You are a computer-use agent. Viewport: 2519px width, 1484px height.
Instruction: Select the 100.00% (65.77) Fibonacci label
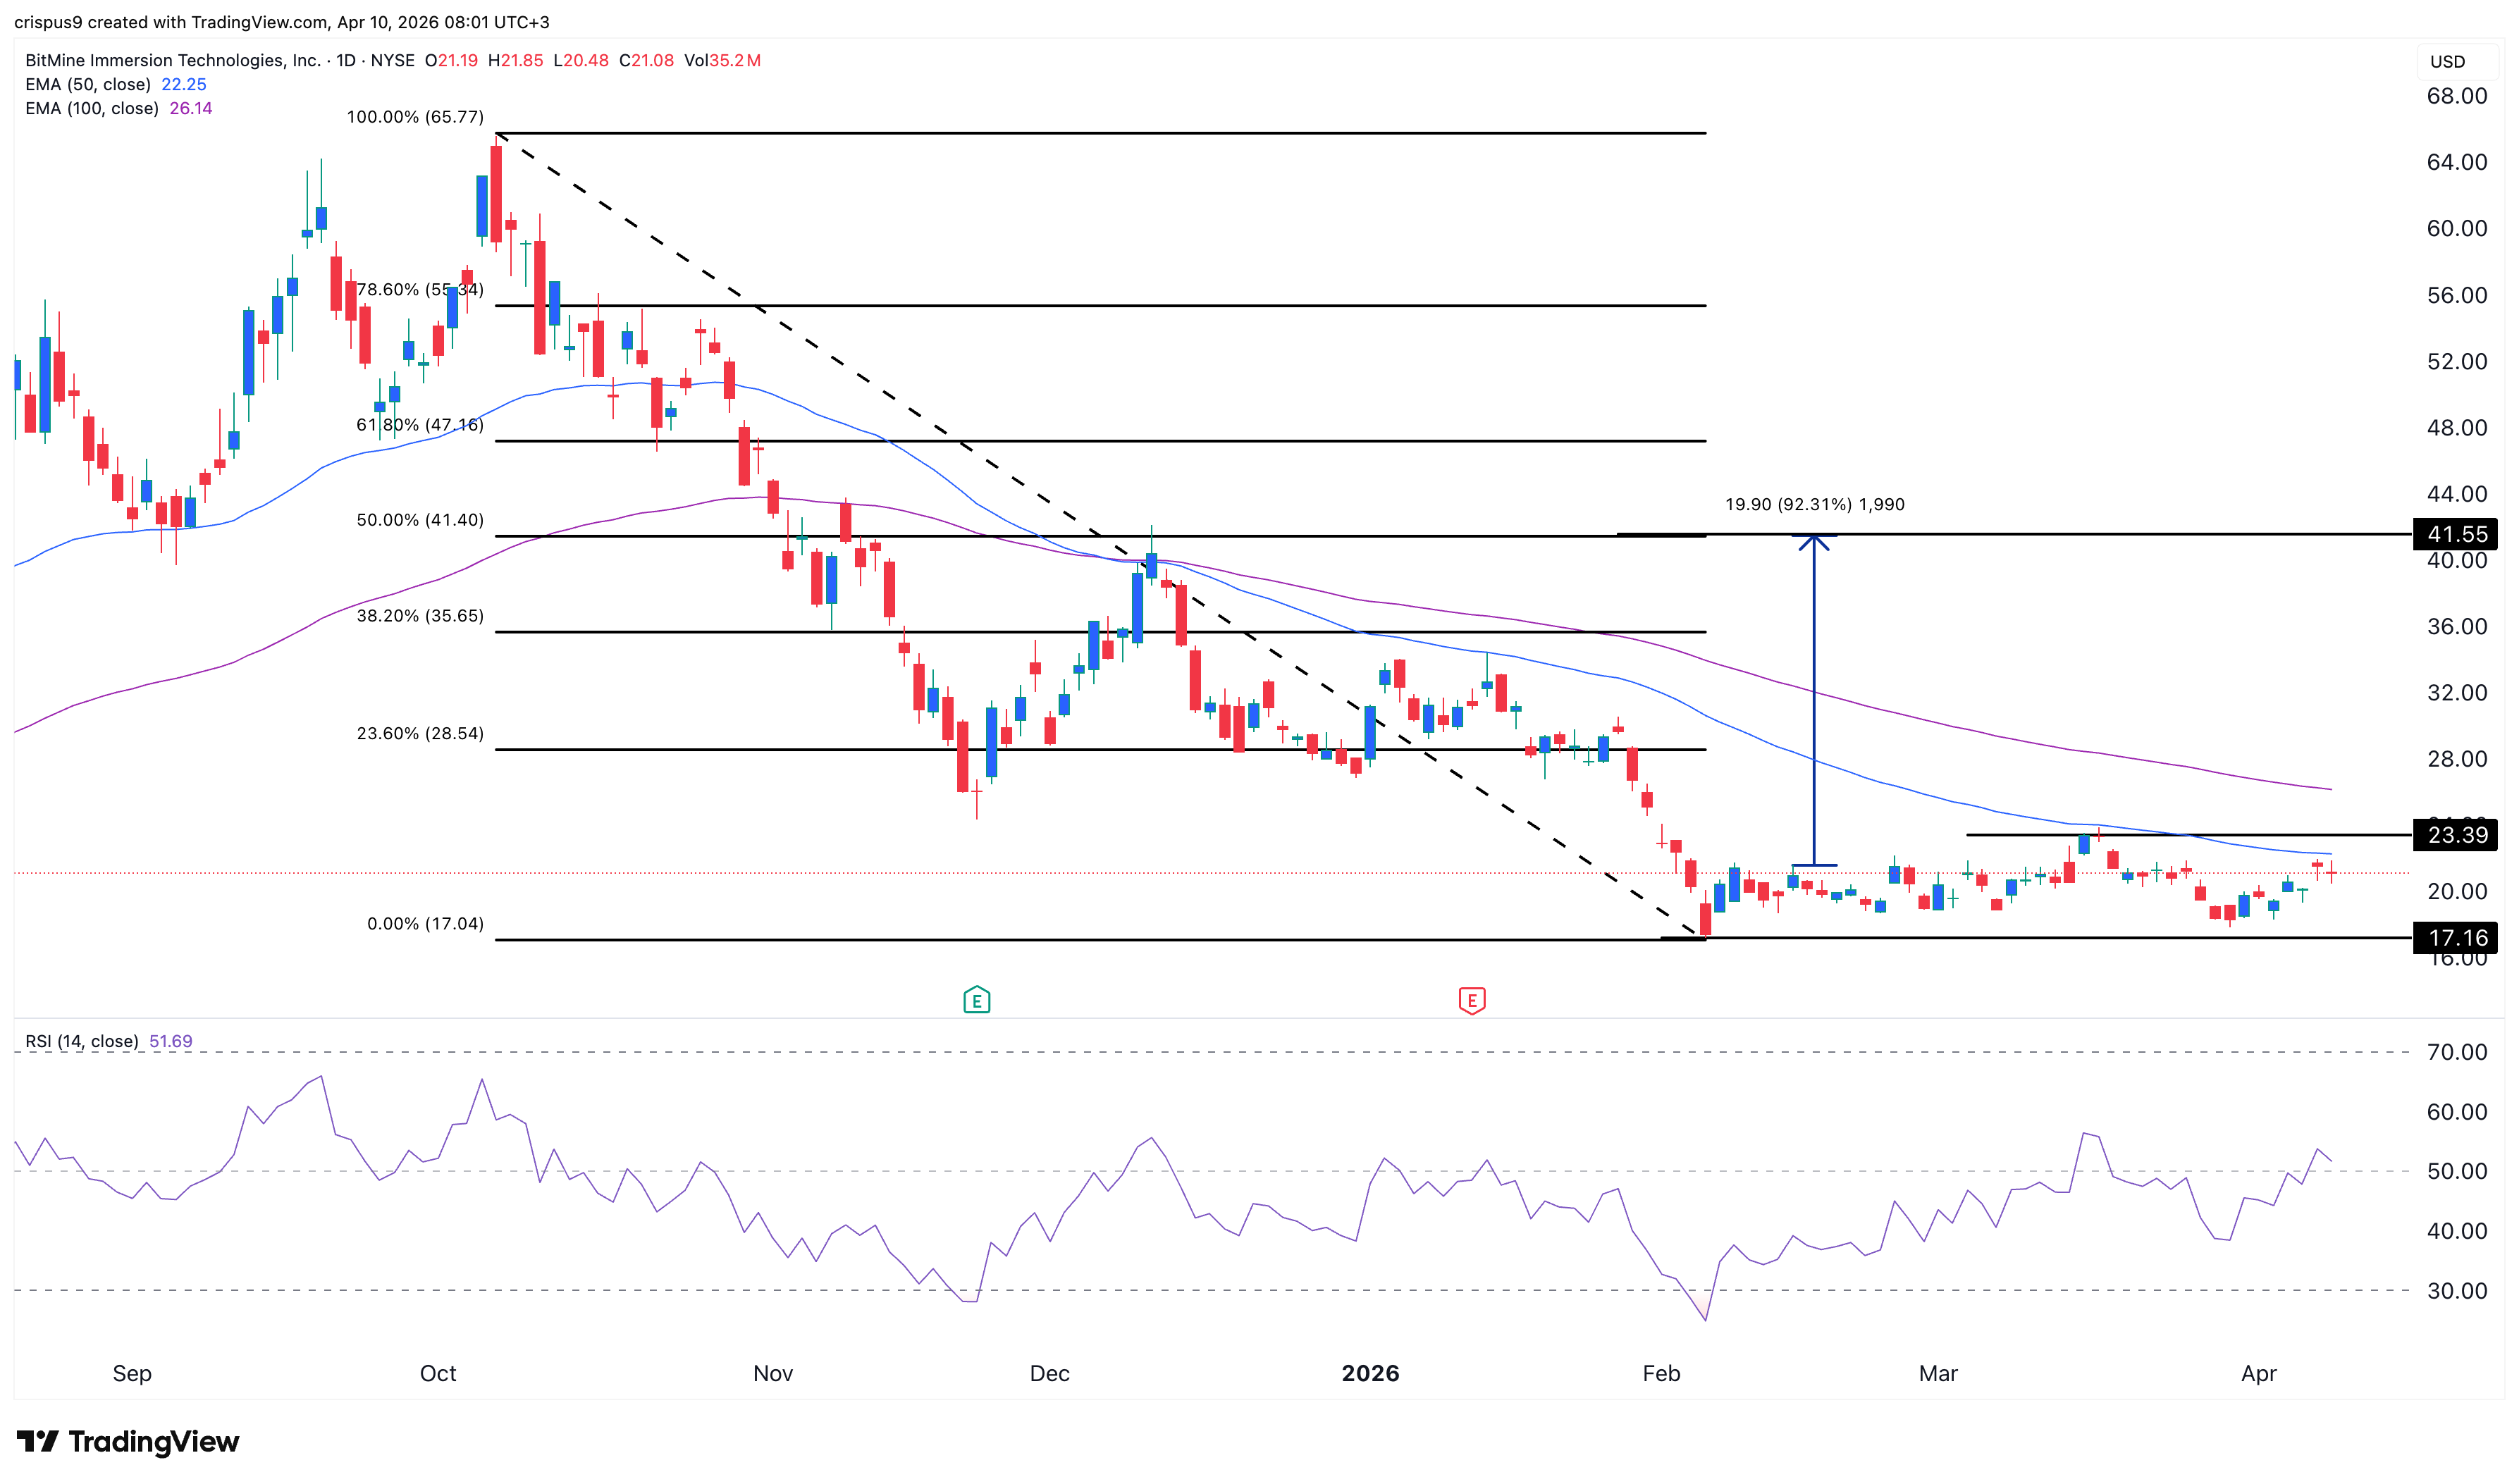coord(415,117)
